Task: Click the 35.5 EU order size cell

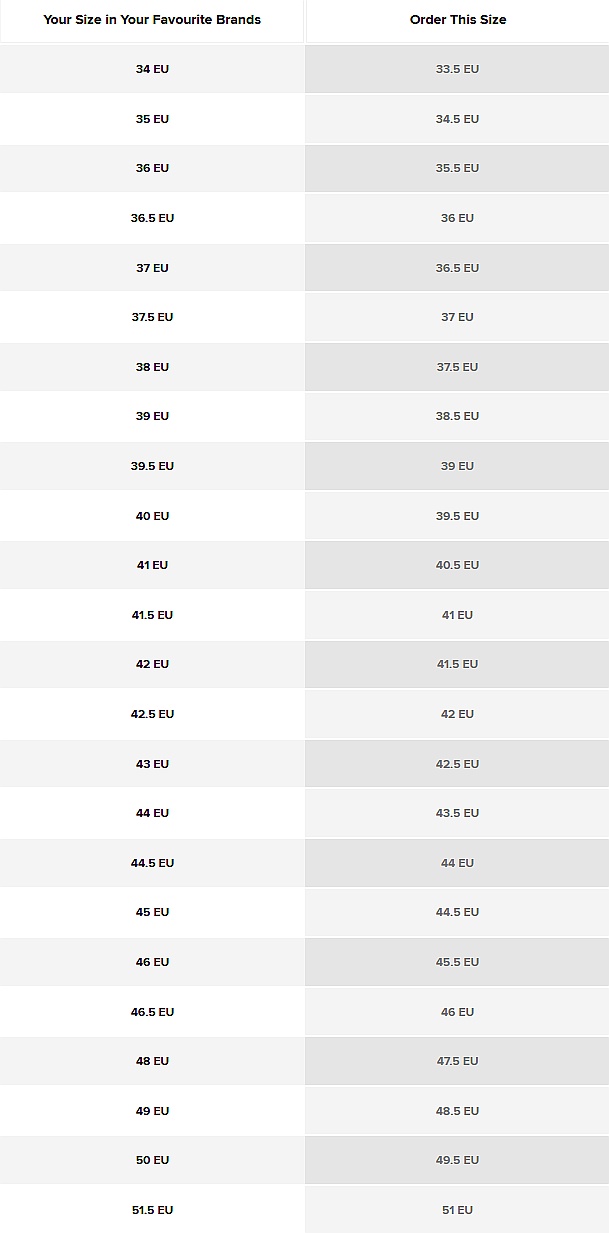Action: (x=457, y=168)
